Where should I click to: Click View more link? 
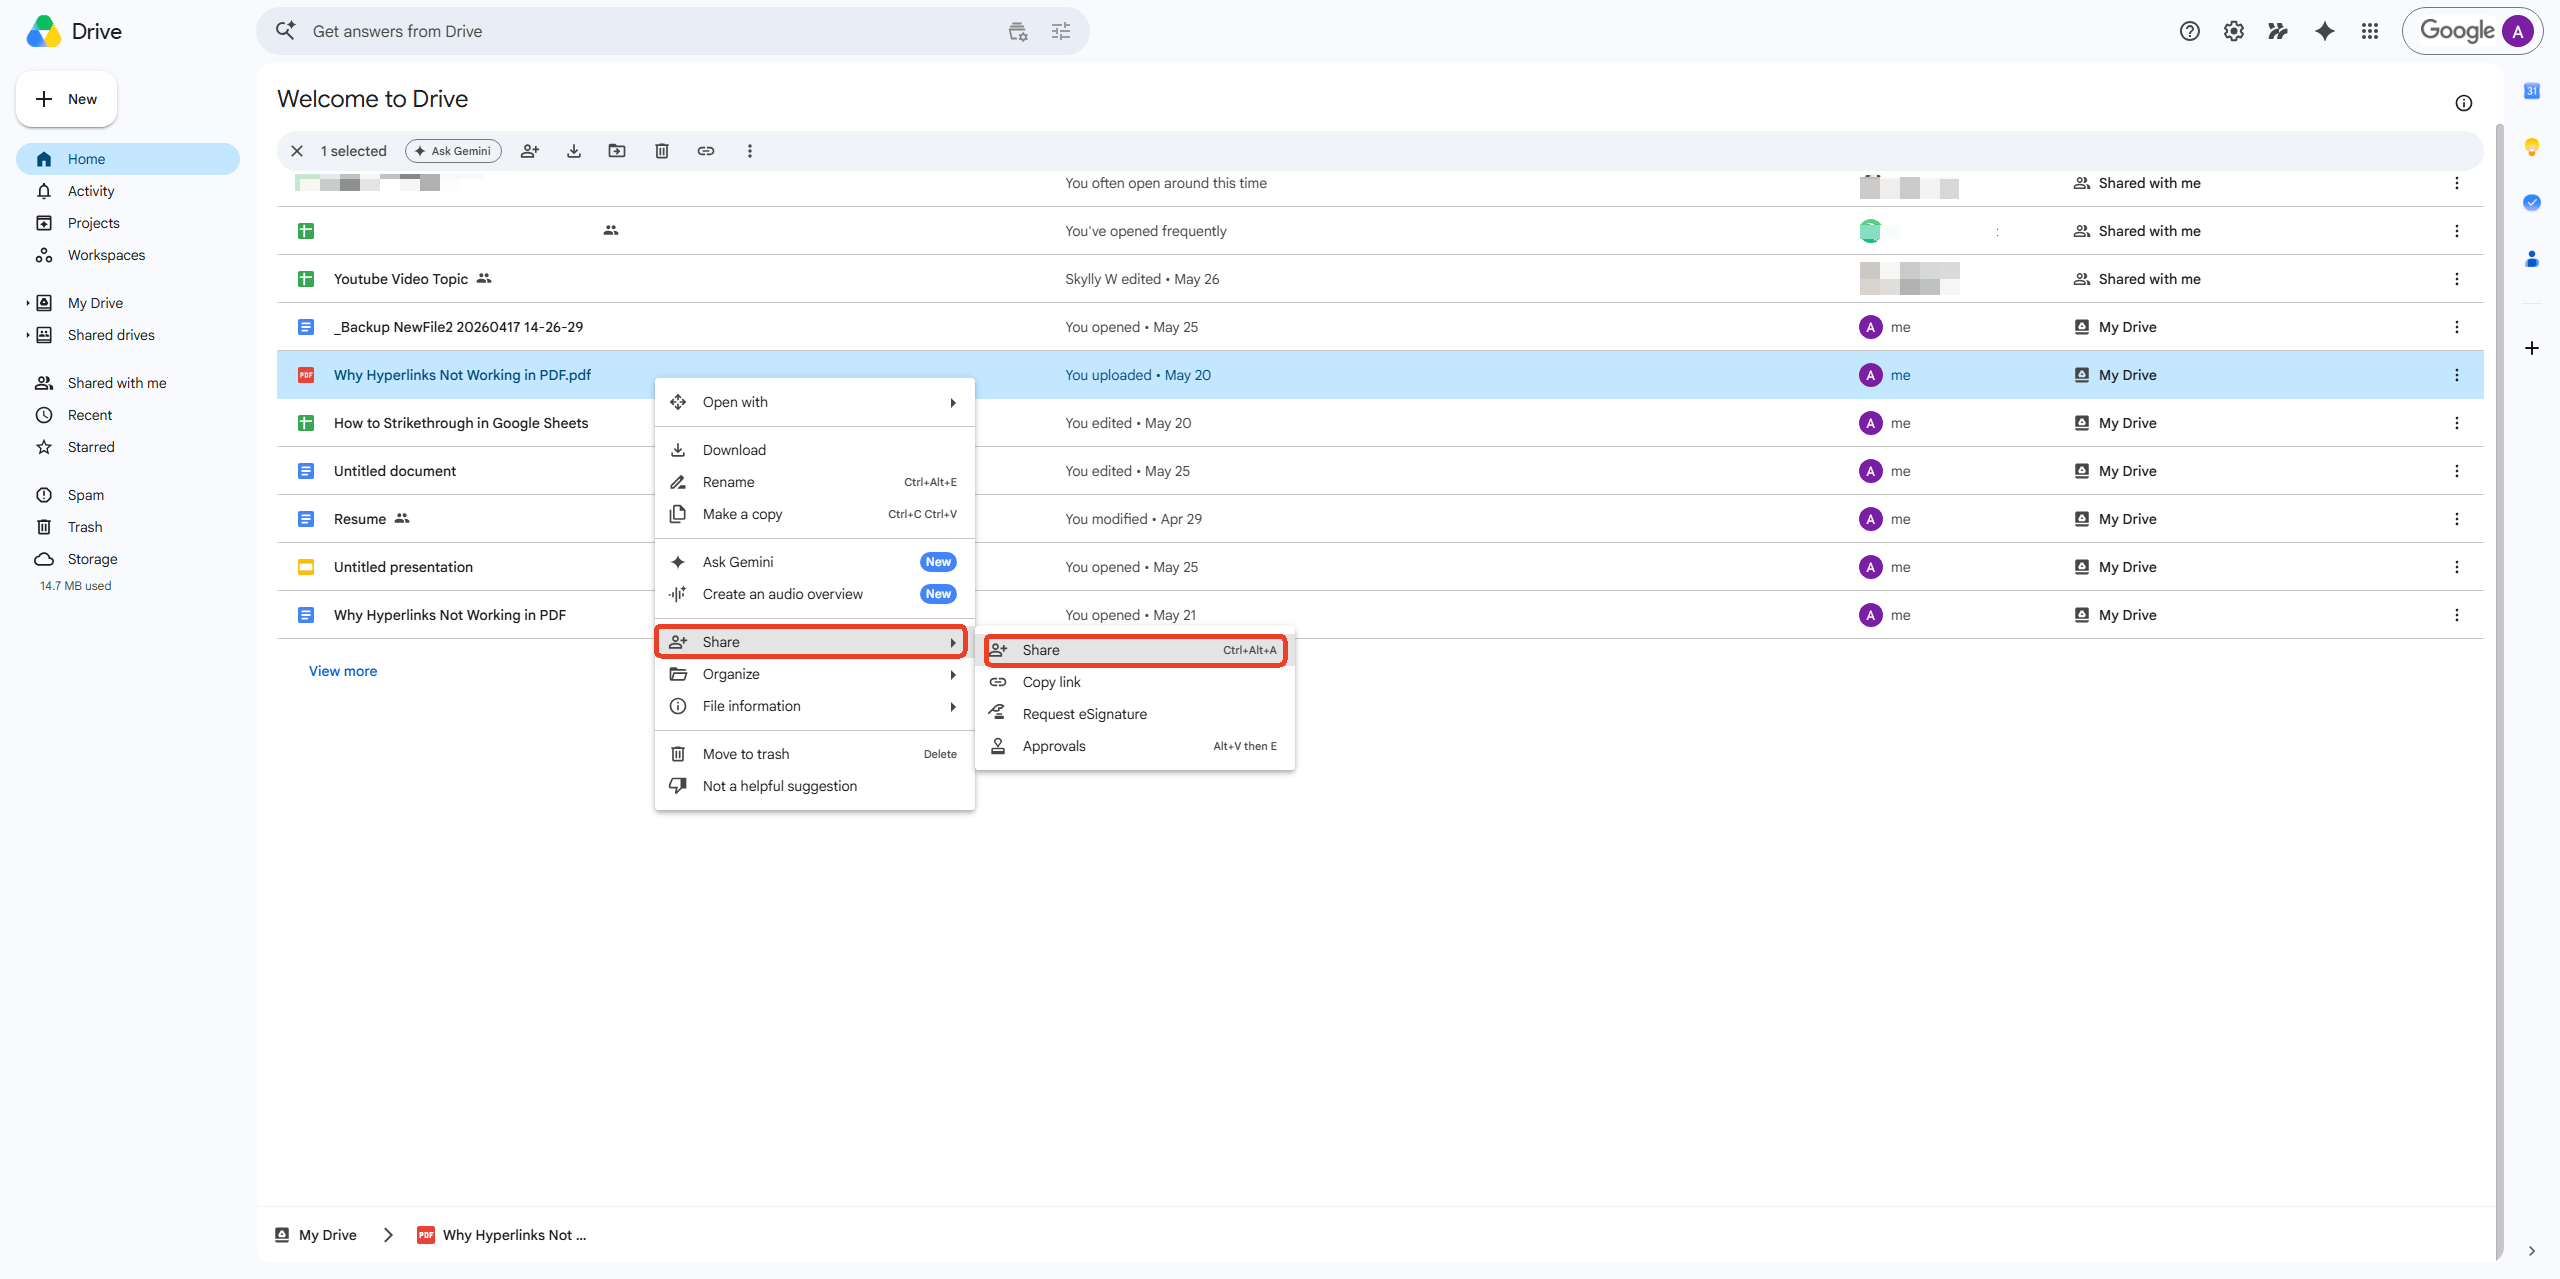click(343, 671)
